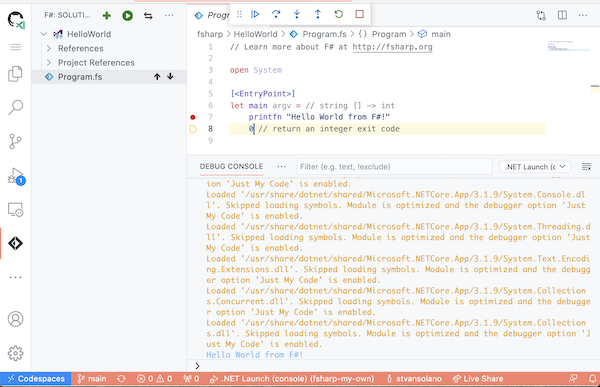Screen dimensions: 600x387
Task: Open debug console panel more options
Action: click(282, 167)
